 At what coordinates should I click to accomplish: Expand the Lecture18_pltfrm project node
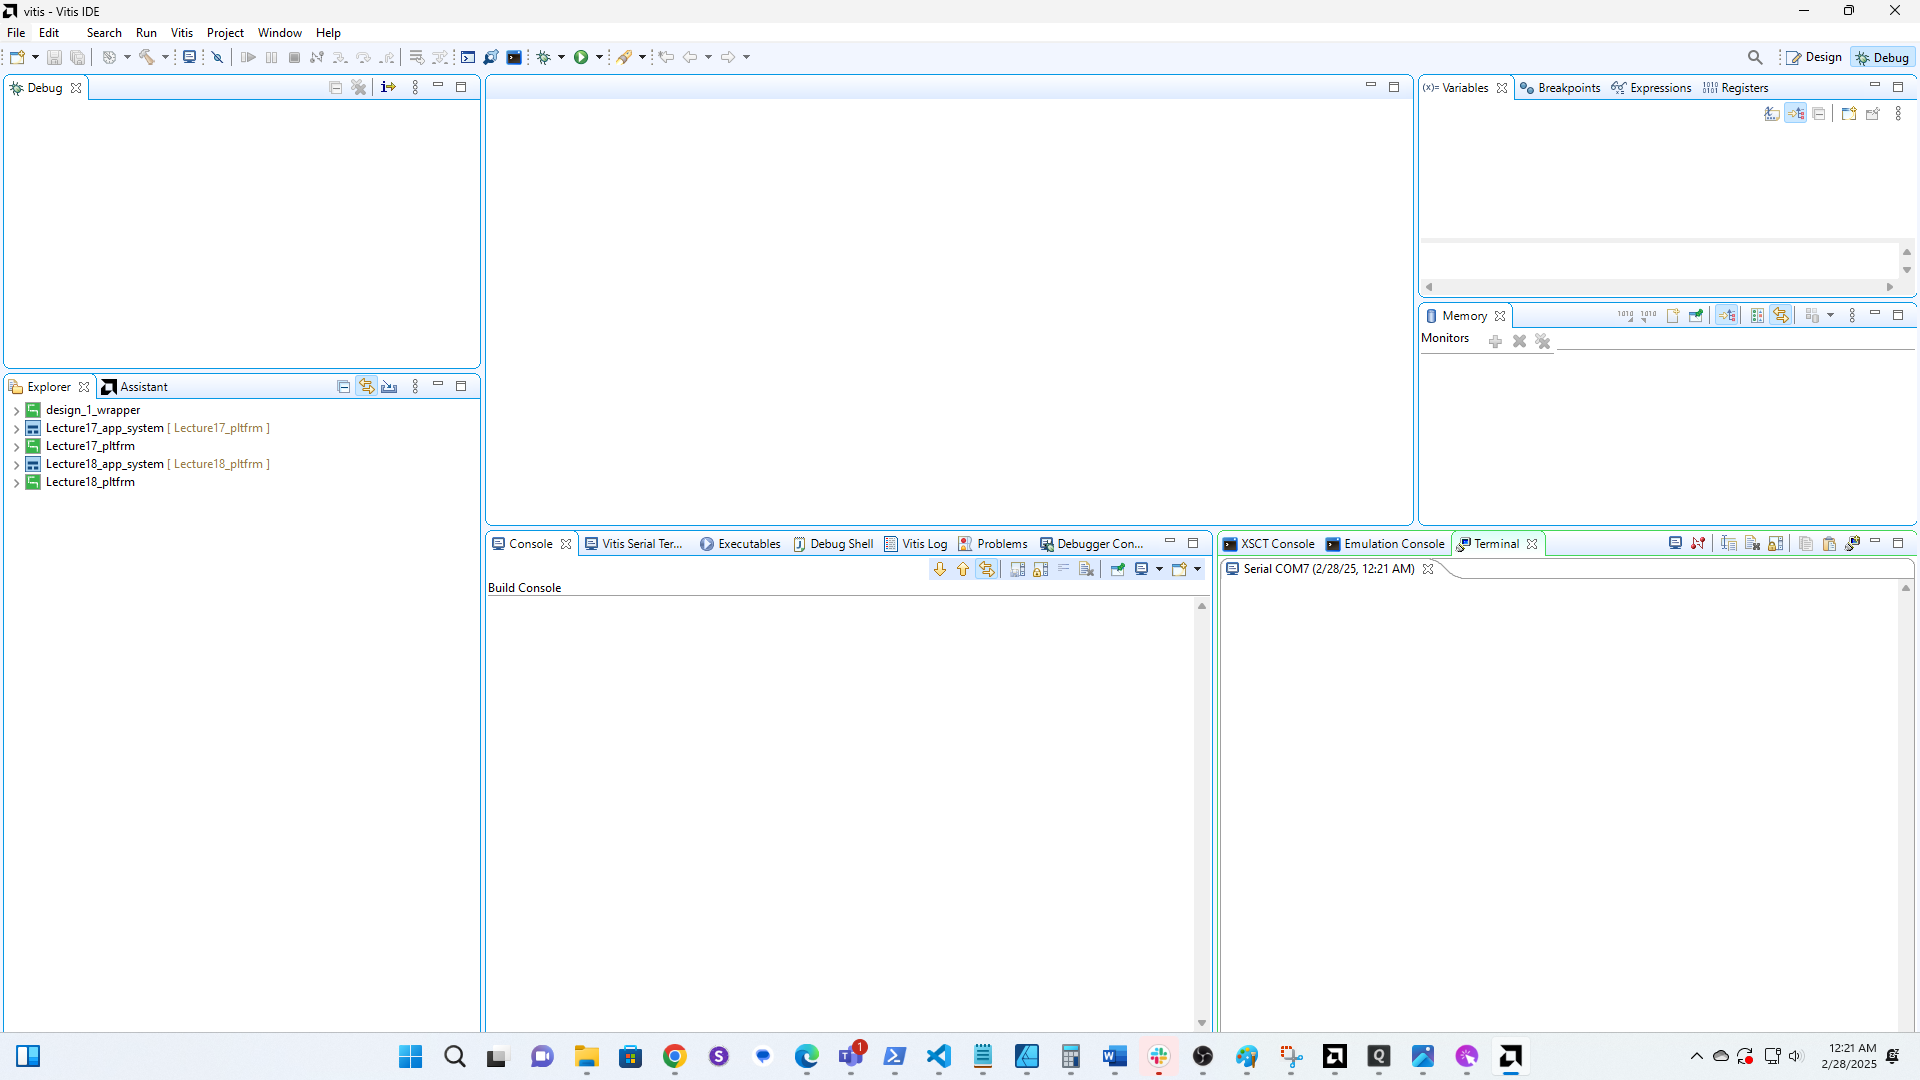(16, 482)
